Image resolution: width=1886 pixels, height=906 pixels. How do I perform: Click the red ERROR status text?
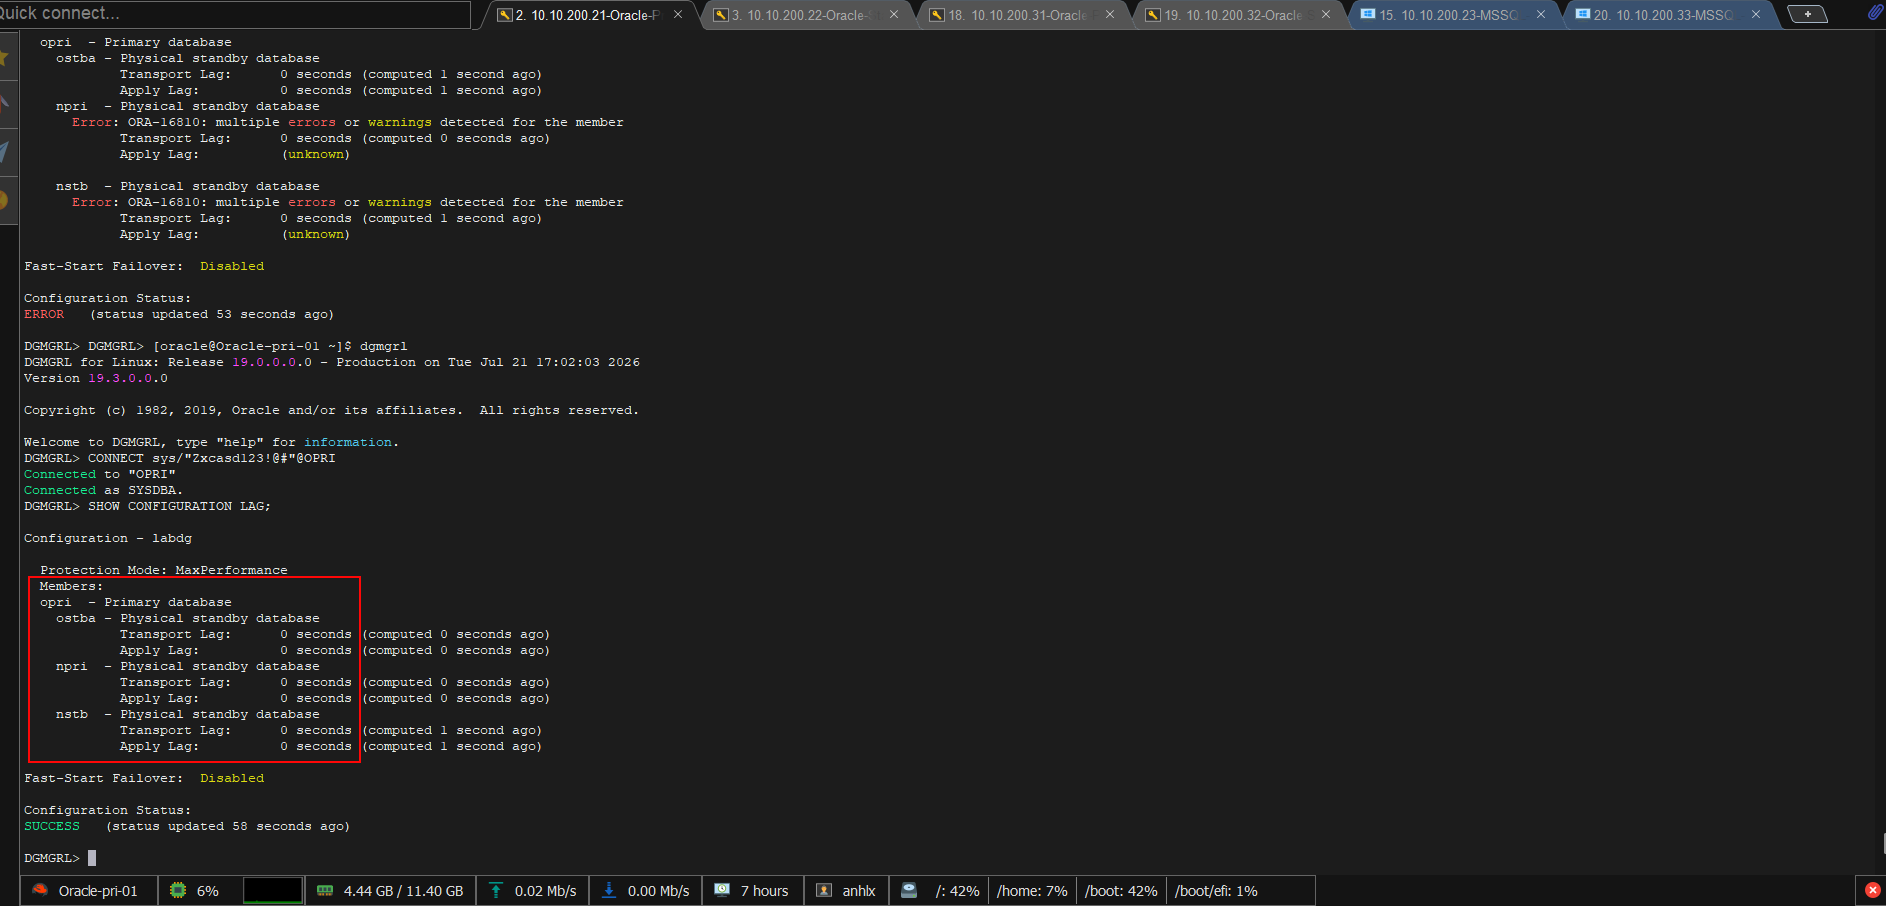tap(44, 314)
